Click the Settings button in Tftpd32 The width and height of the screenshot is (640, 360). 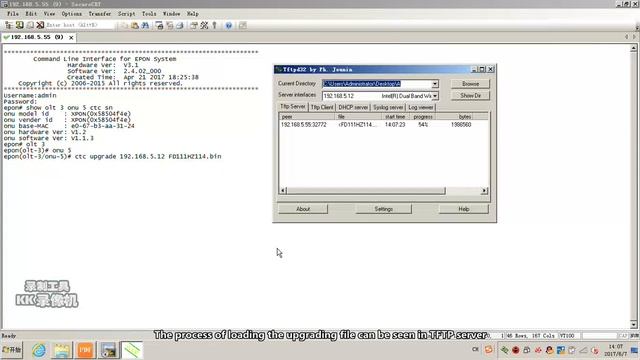tap(383, 209)
